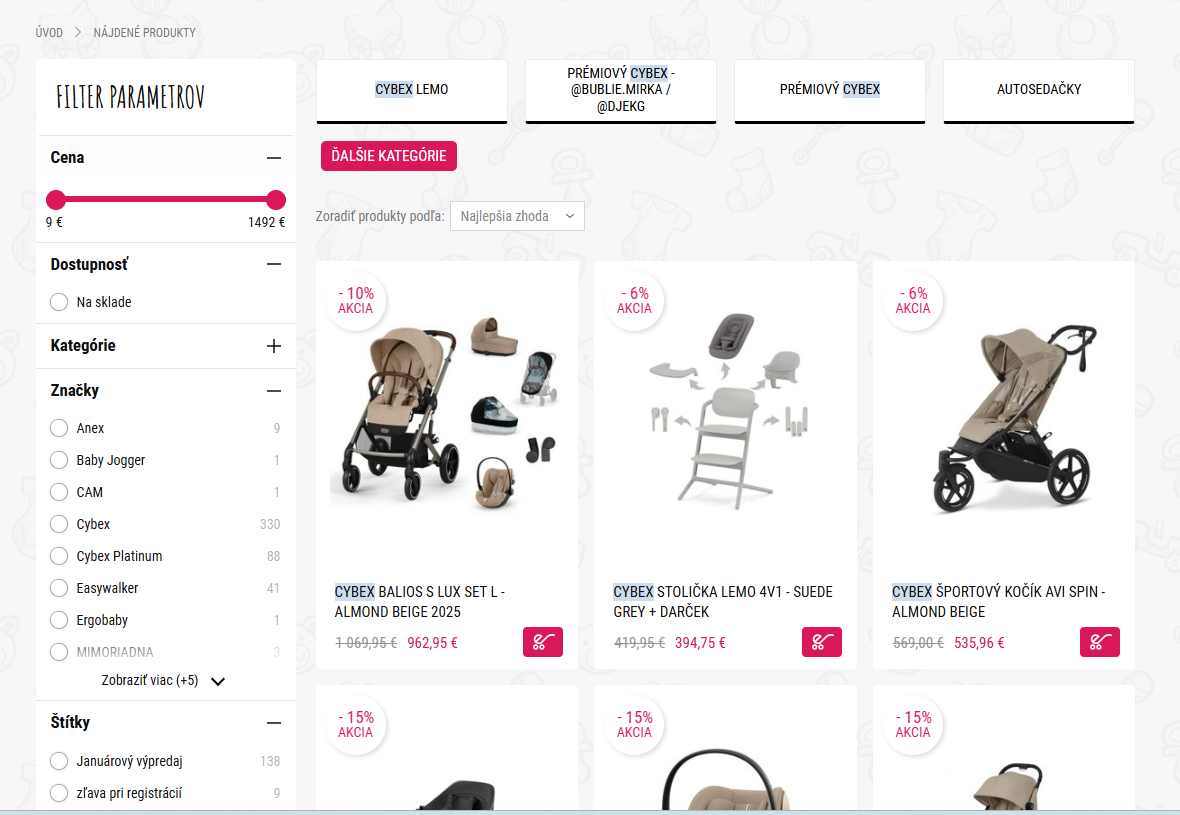
Task: Click the Ďalšie kategórie button
Action: point(388,156)
